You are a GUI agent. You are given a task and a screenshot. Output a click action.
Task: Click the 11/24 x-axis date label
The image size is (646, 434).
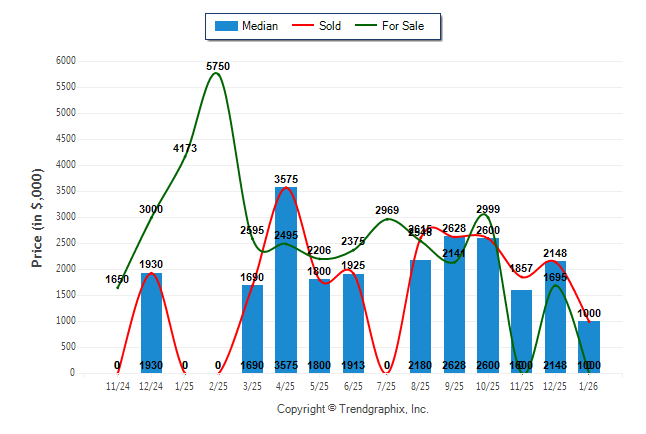pos(117,384)
